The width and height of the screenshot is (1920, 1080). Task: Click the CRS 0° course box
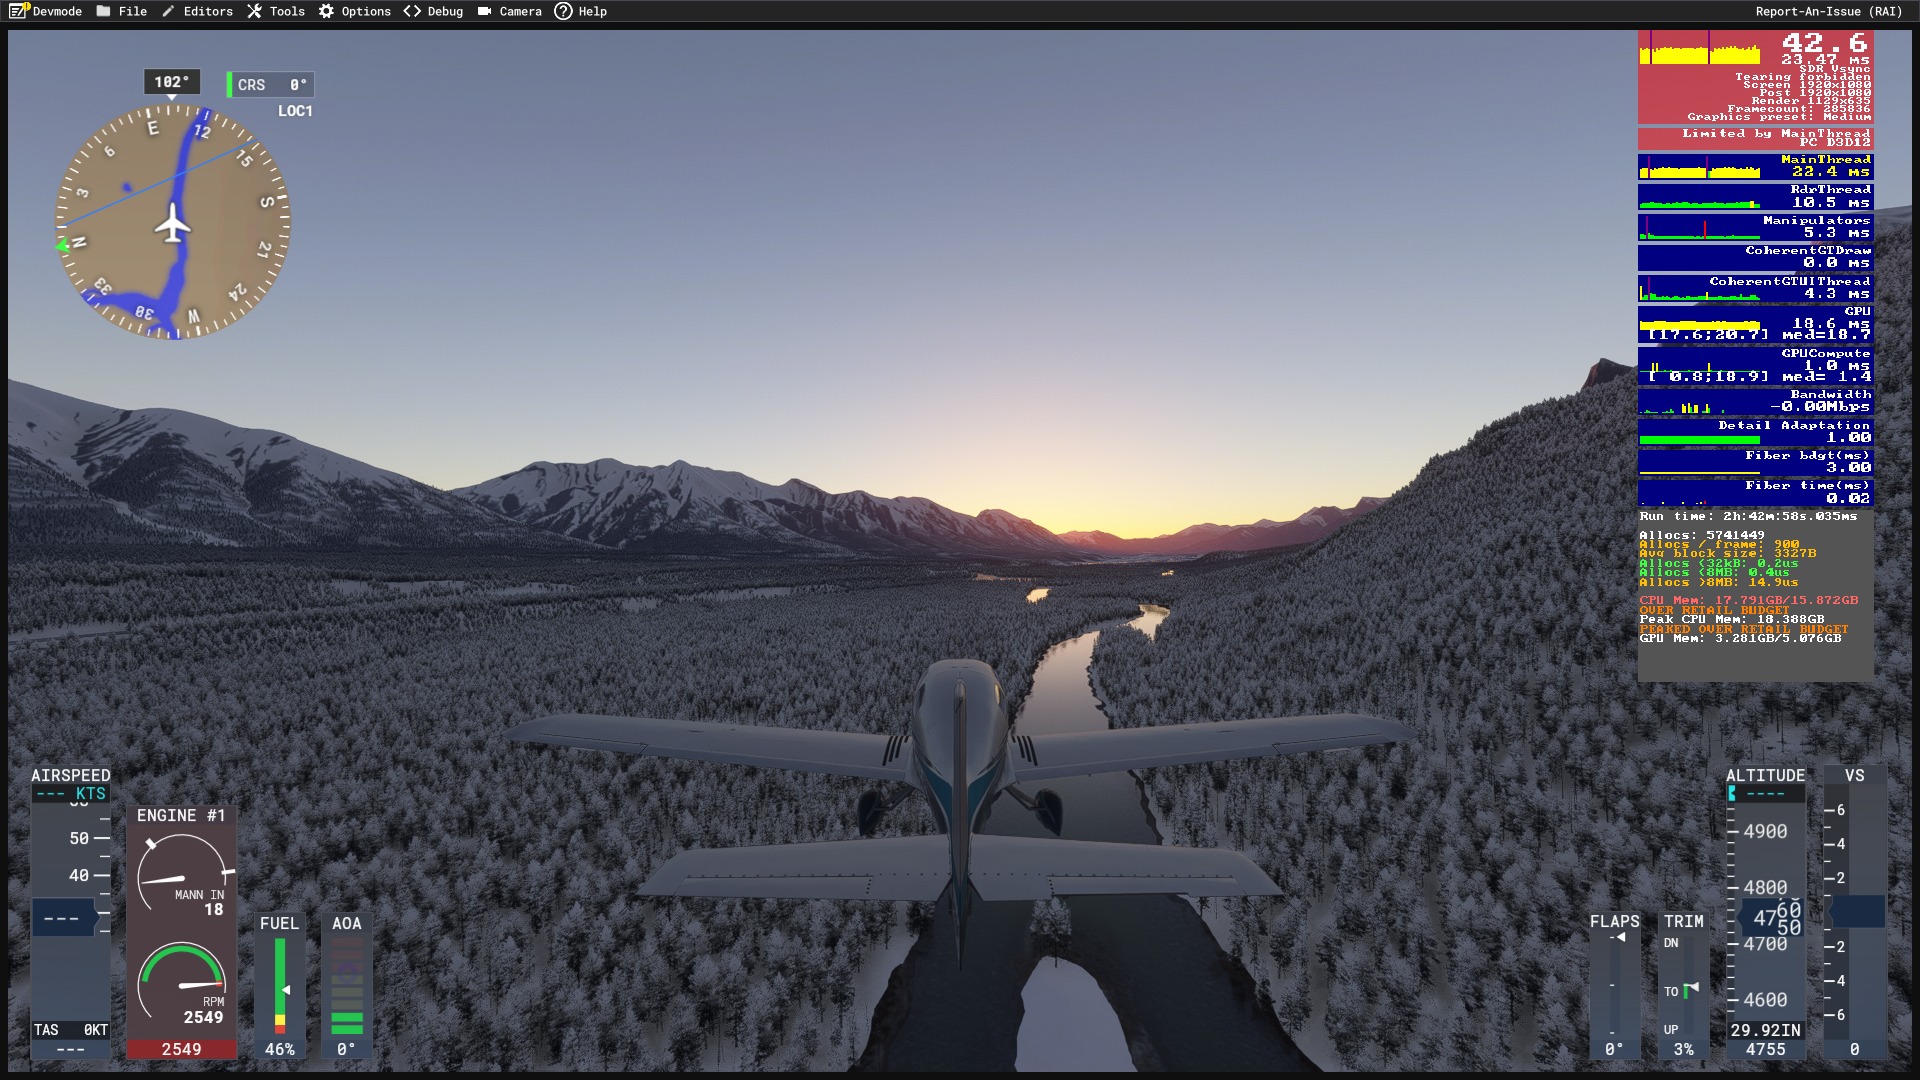pyautogui.click(x=271, y=85)
